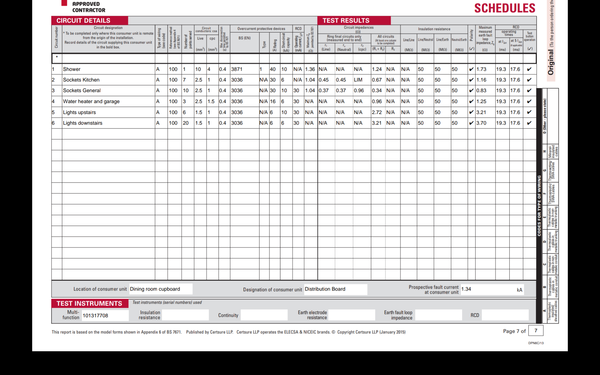Click the Sockets Kitchen R1+R2 value '0.67'
This screenshot has width=600, height=375.
point(377,80)
